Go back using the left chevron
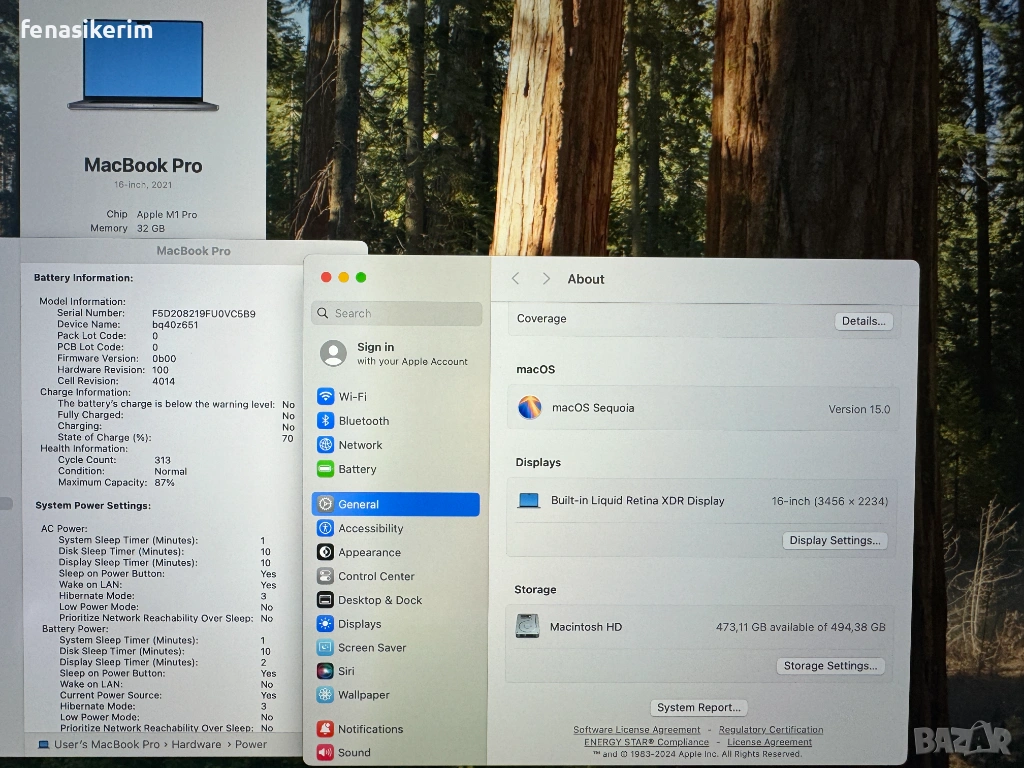This screenshot has width=1024, height=768. [516, 279]
